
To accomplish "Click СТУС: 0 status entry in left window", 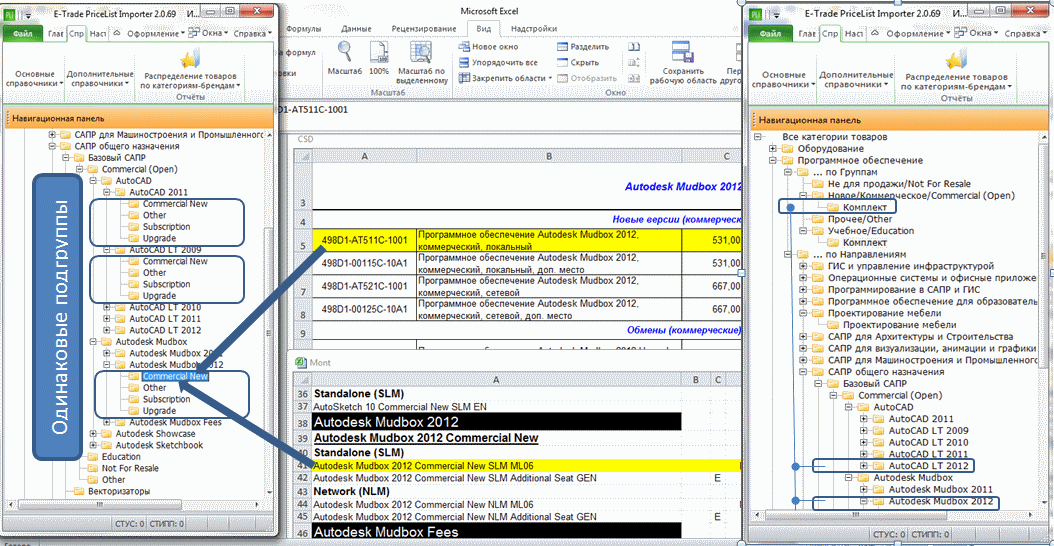I will [130, 522].
